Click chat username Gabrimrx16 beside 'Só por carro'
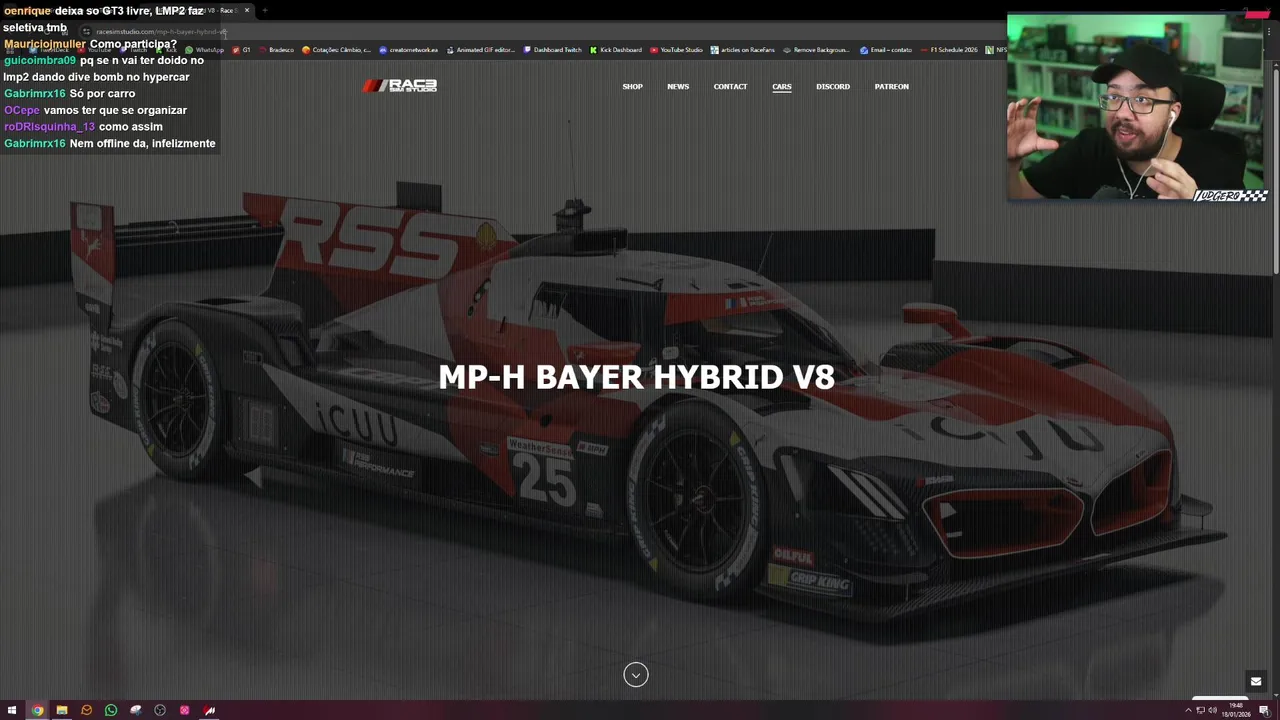 34,94
